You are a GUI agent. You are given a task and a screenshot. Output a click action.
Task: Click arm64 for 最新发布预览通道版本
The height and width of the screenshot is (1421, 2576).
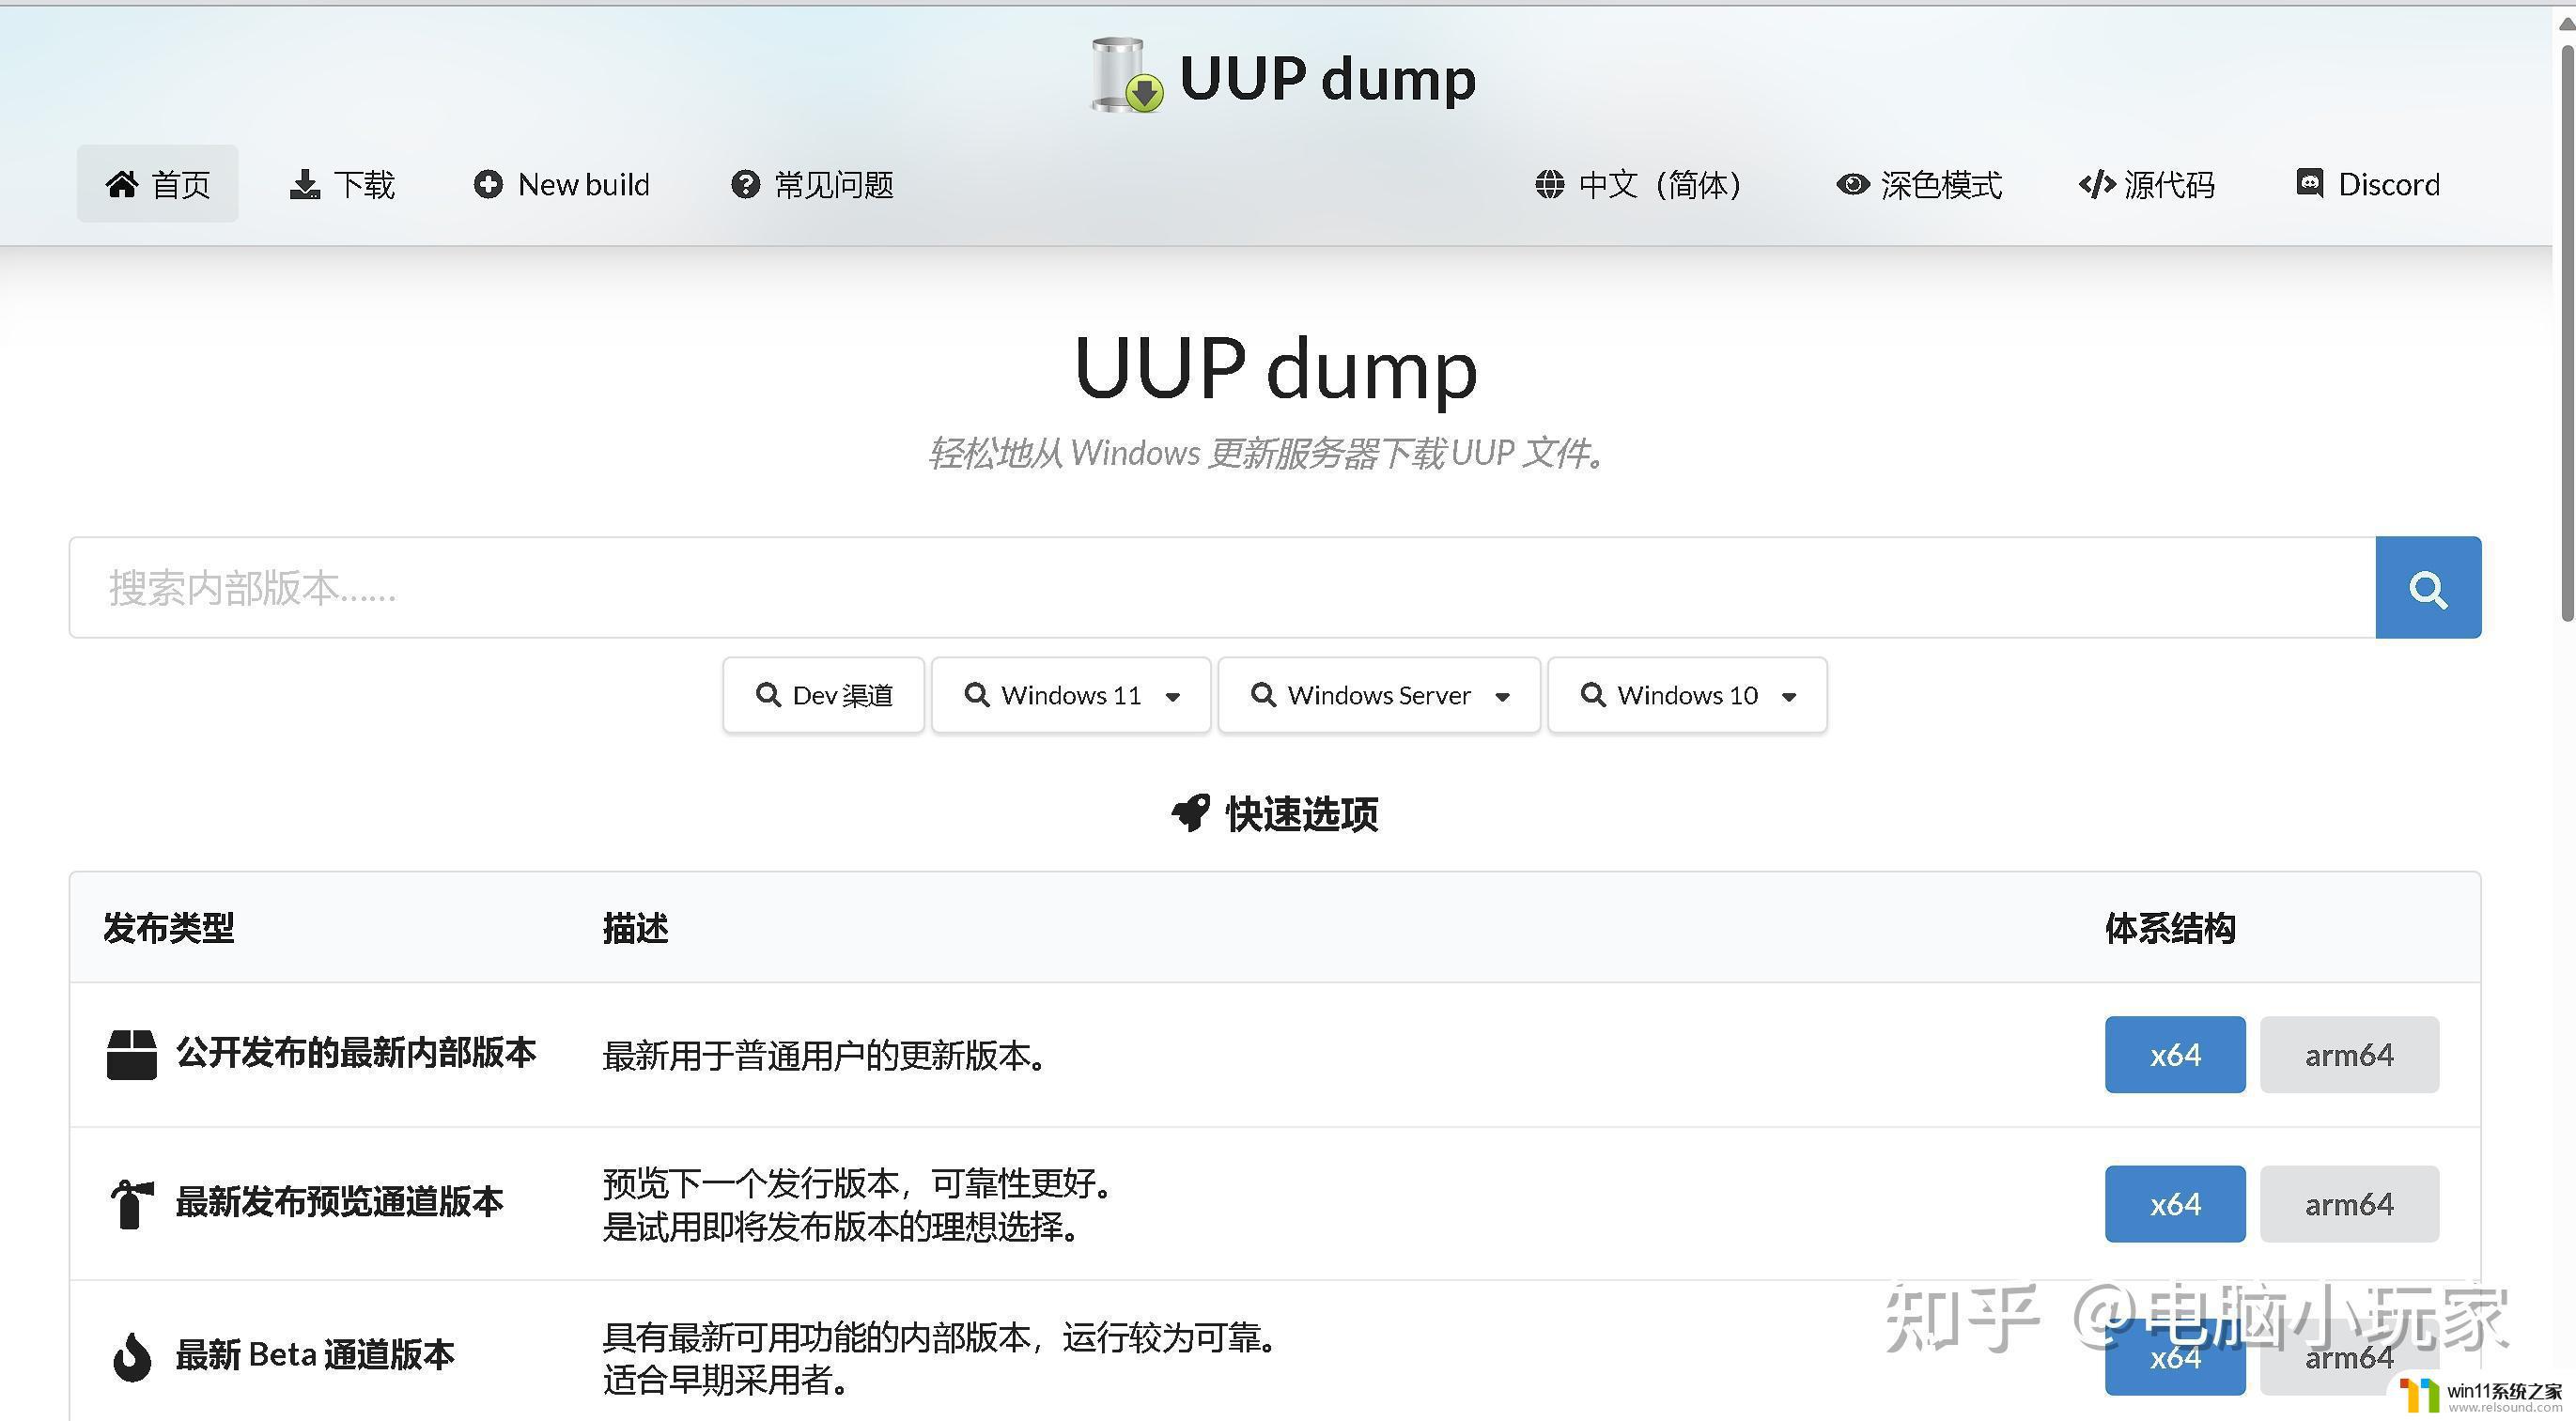click(x=2349, y=1202)
